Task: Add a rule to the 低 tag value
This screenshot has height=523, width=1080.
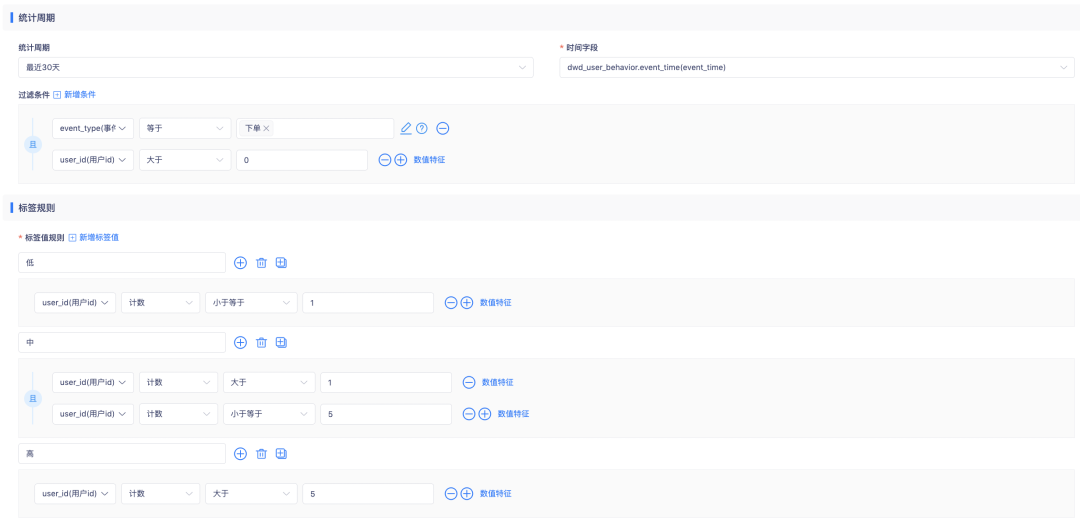Action: coord(240,263)
